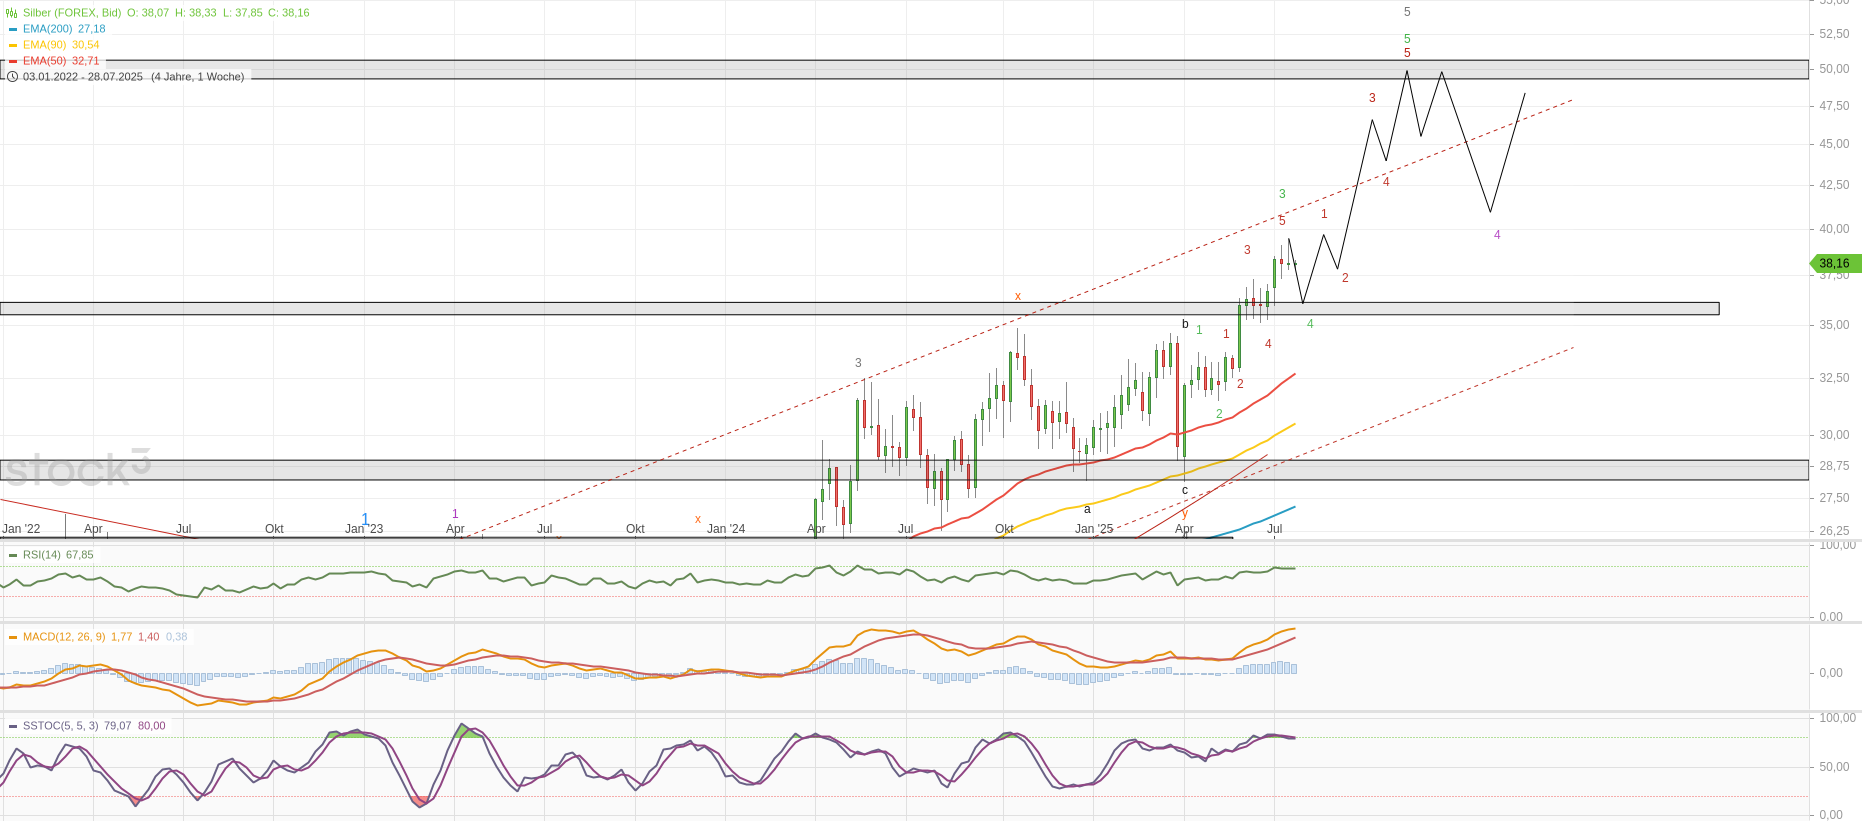1862x821 pixels.
Task: Click the green RSI(14) legend marker
Action: click(13, 555)
